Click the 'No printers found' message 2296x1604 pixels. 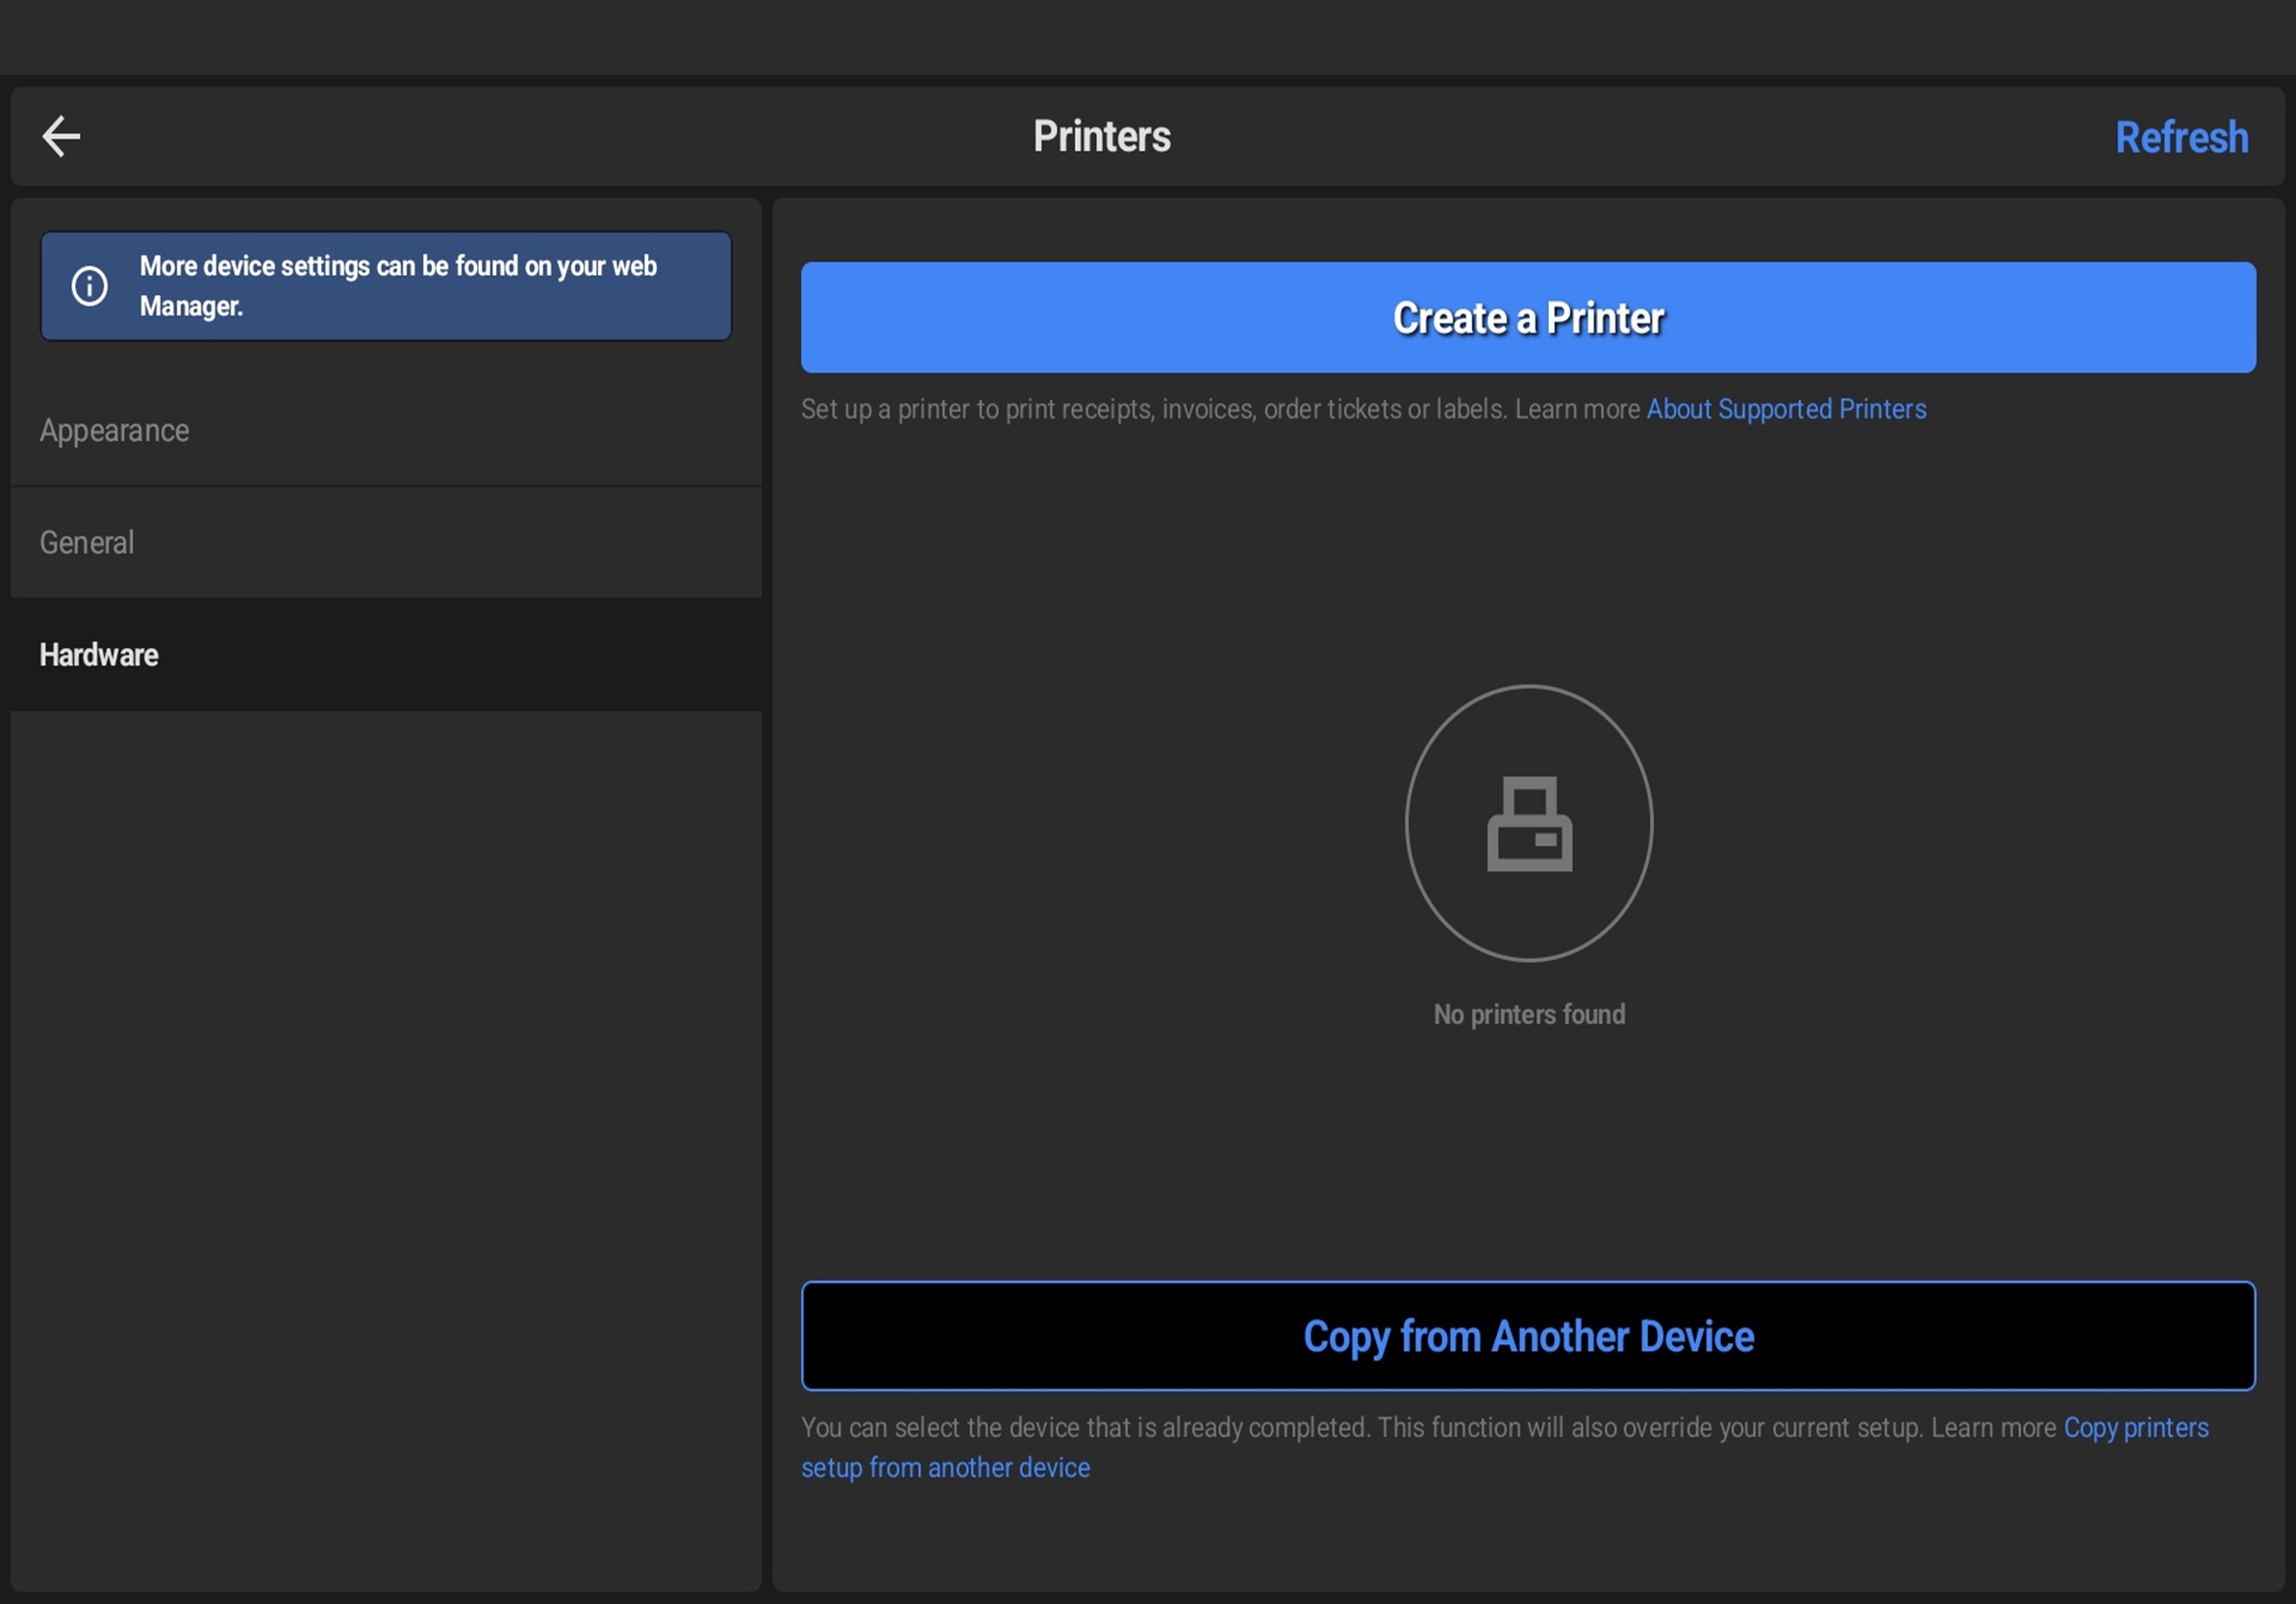click(x=1528, y=1015)
